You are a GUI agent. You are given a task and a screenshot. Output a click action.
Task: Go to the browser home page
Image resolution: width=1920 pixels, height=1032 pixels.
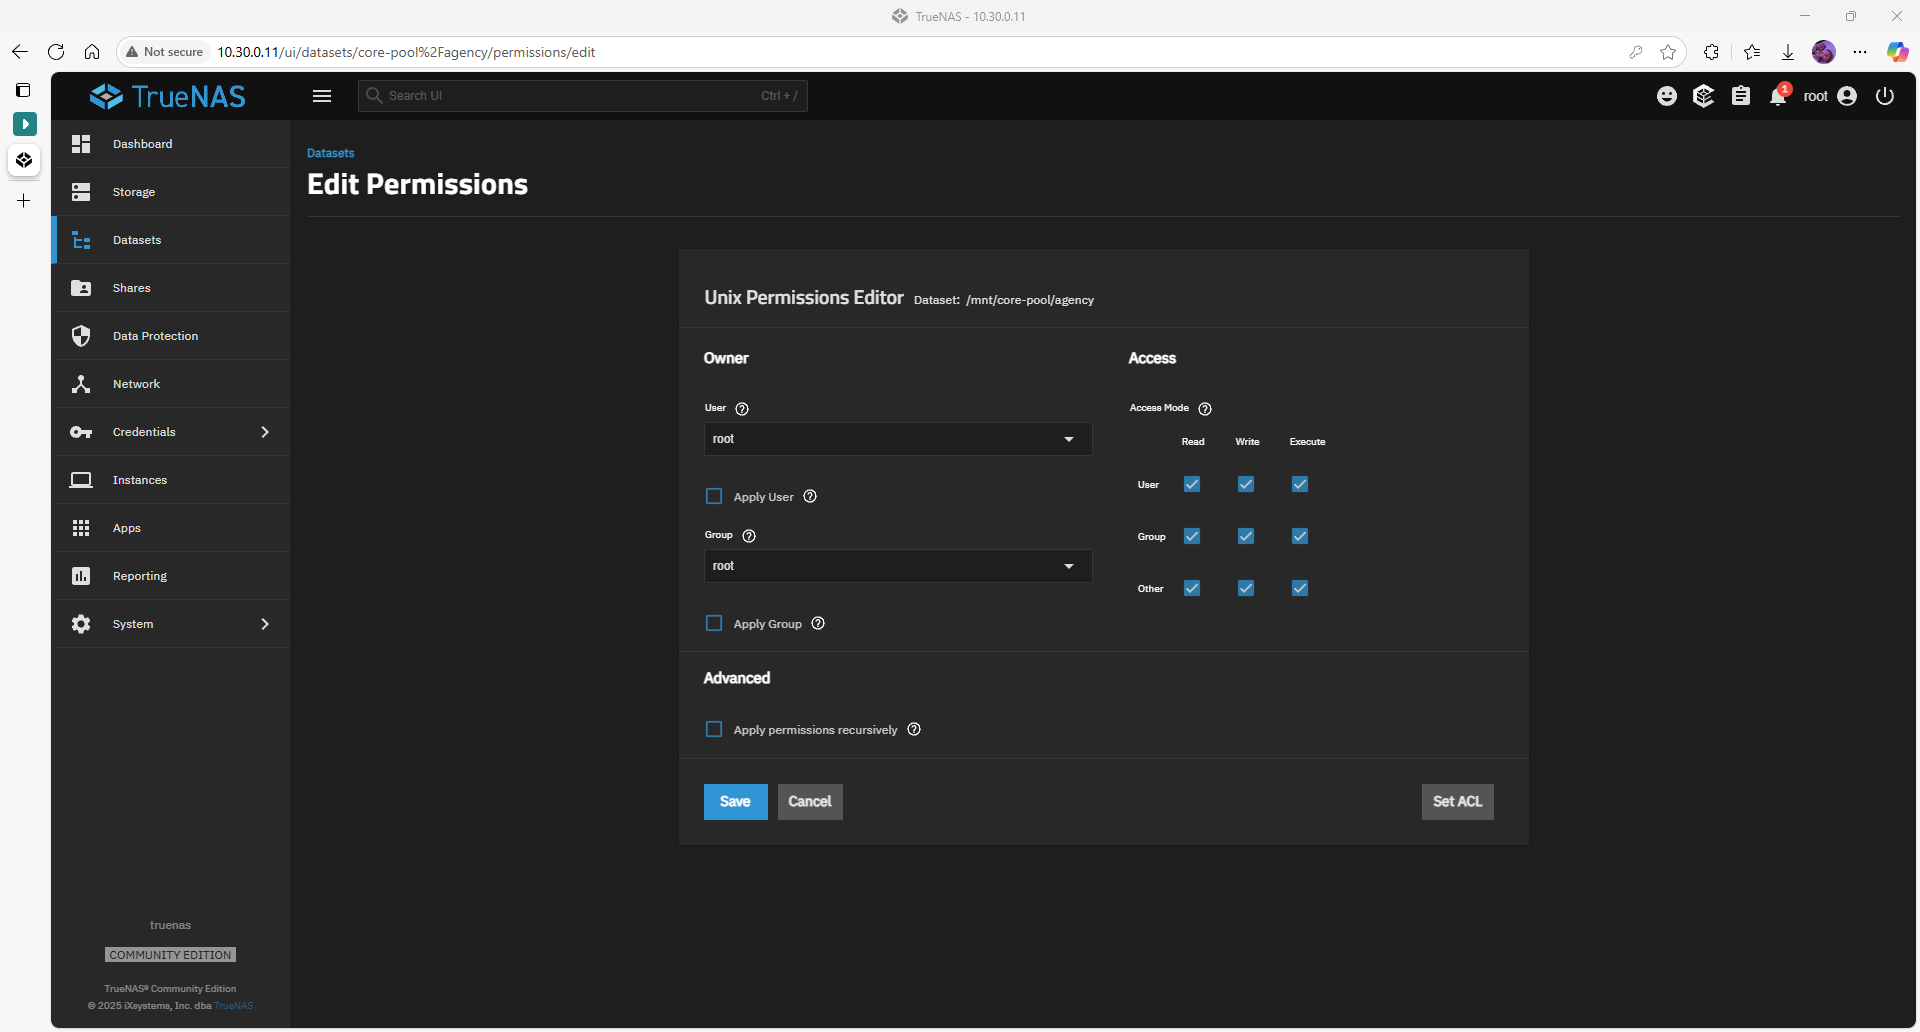coord(92,52)
